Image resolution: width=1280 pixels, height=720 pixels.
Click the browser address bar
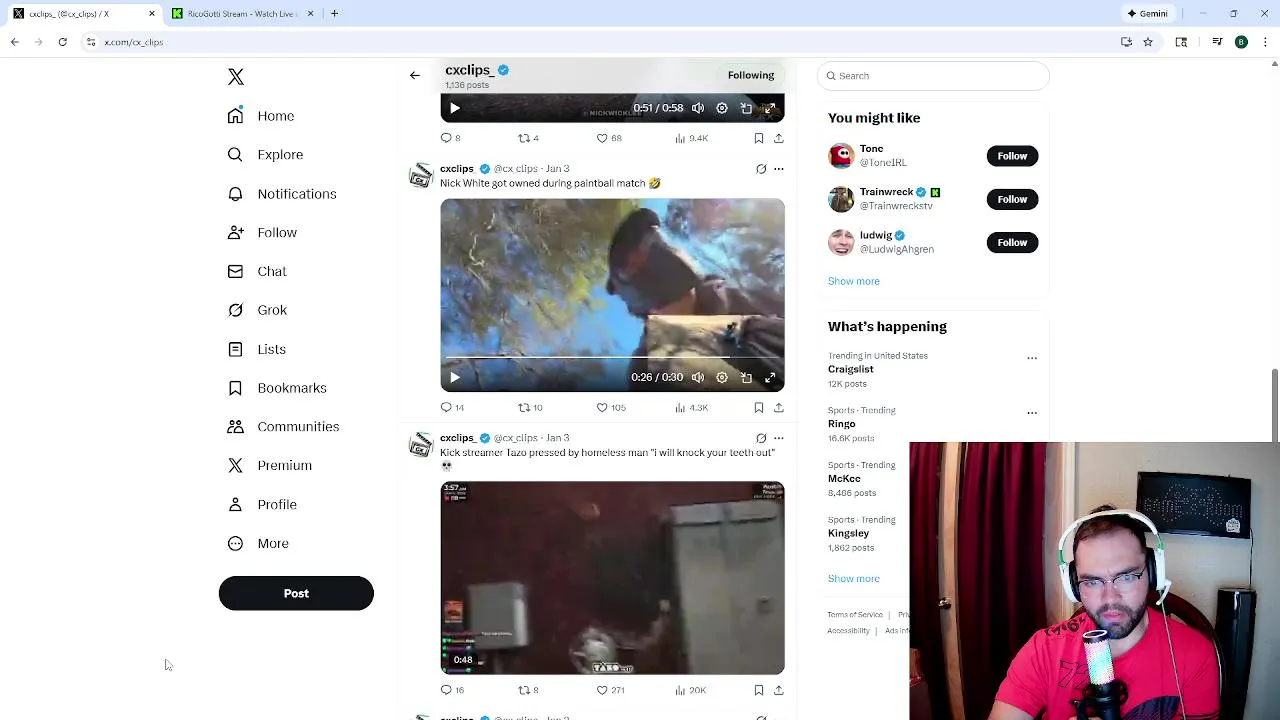[600, 42]
